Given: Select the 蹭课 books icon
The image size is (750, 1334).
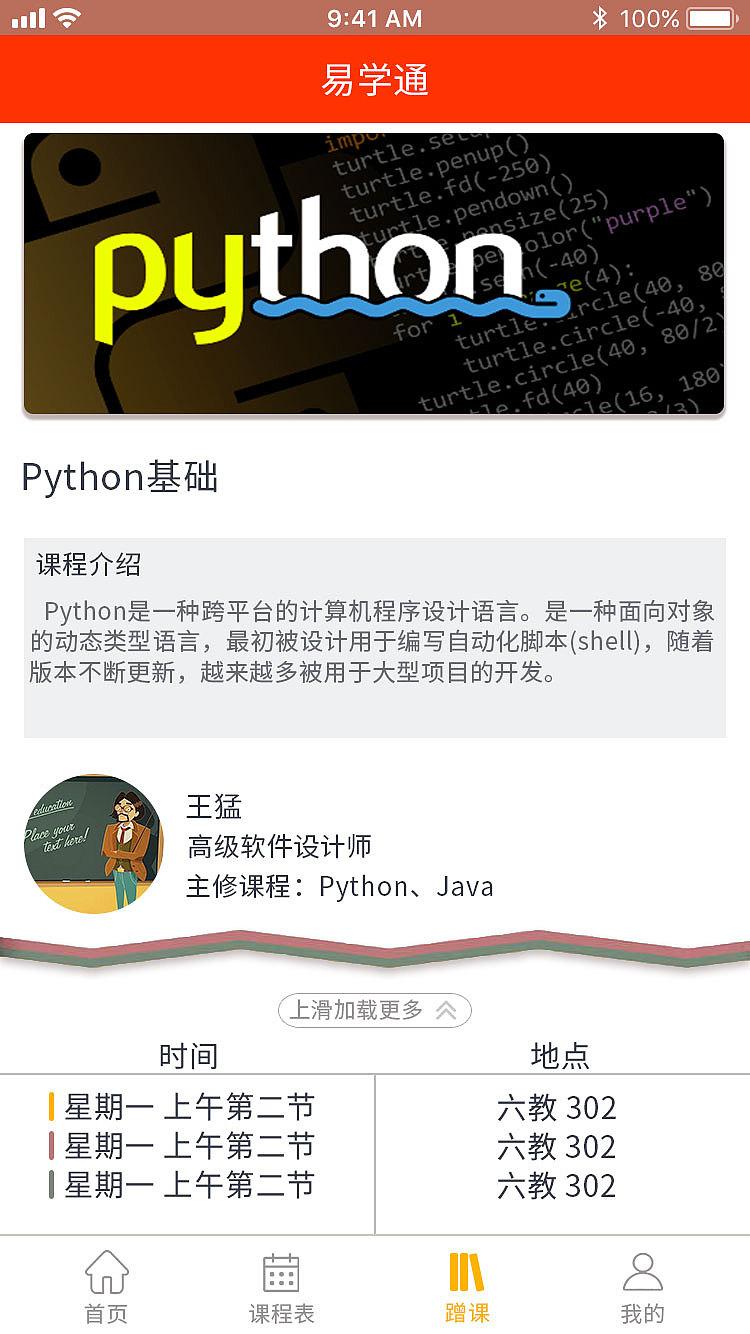Looking at the screenshot, I should click(466, 1272).
